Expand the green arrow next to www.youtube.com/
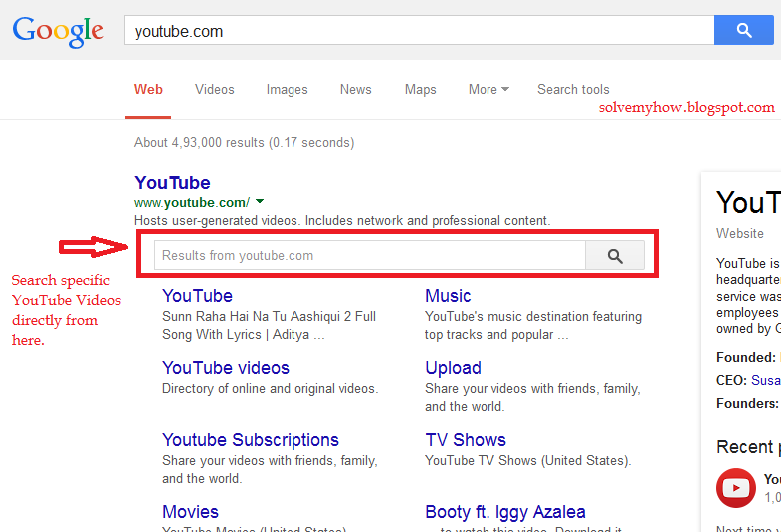782x532 pixels. click(x=260, y=201)
